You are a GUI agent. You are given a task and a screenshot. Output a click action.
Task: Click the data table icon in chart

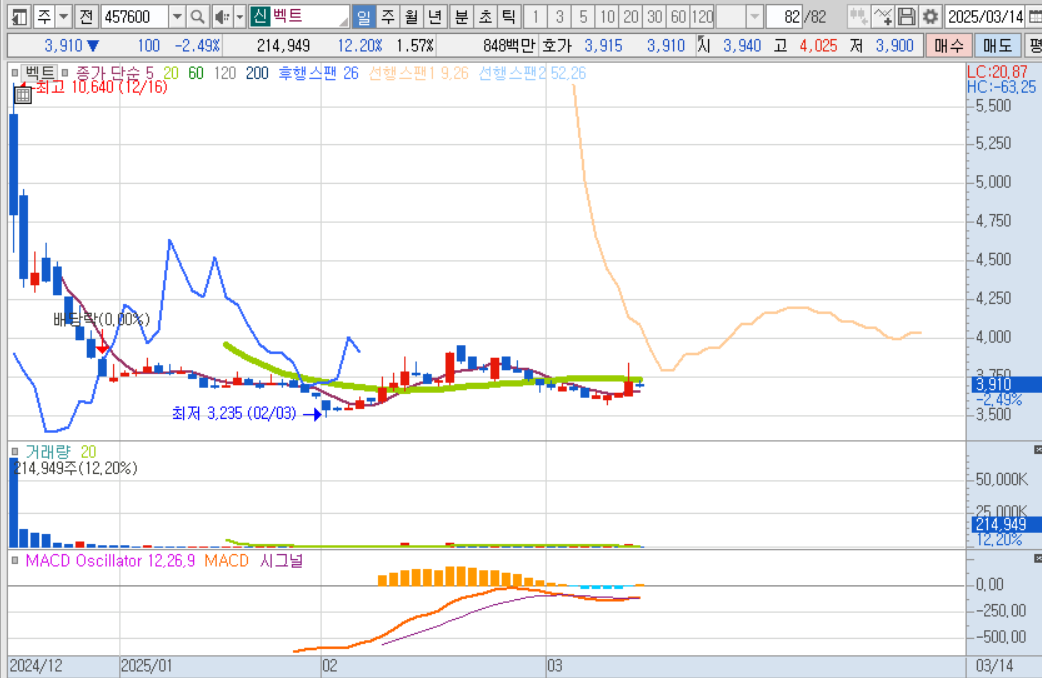pyautogui.click(x=23, y=95)
